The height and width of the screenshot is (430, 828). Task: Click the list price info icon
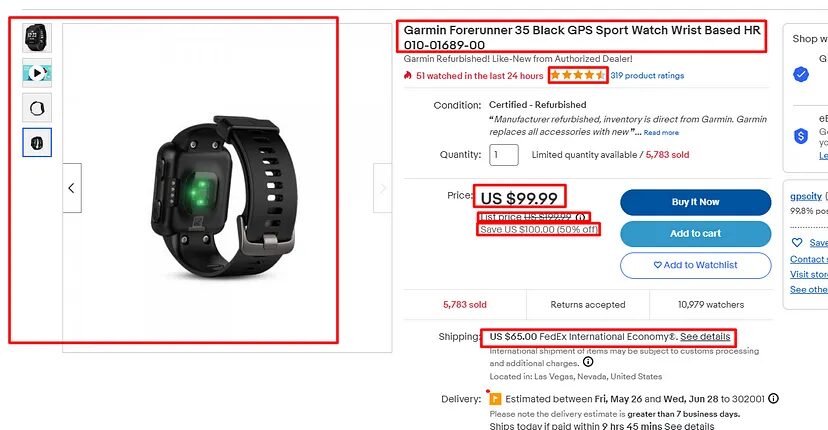[580, 217]
